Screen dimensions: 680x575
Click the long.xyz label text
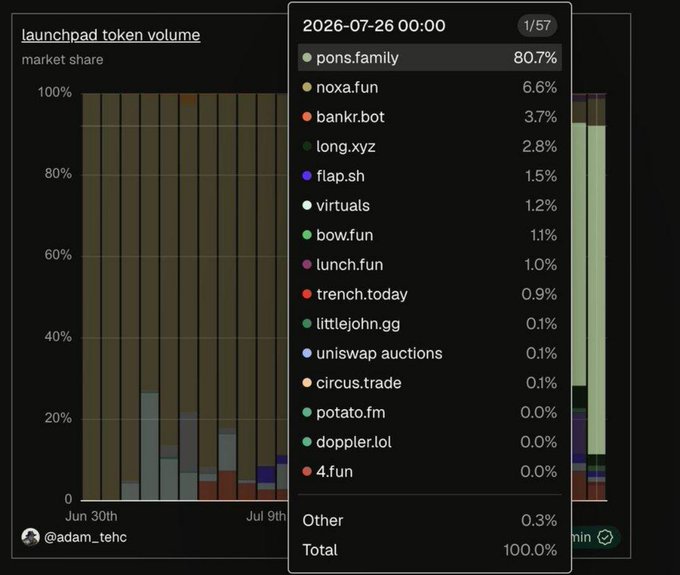tap(346, 147)
